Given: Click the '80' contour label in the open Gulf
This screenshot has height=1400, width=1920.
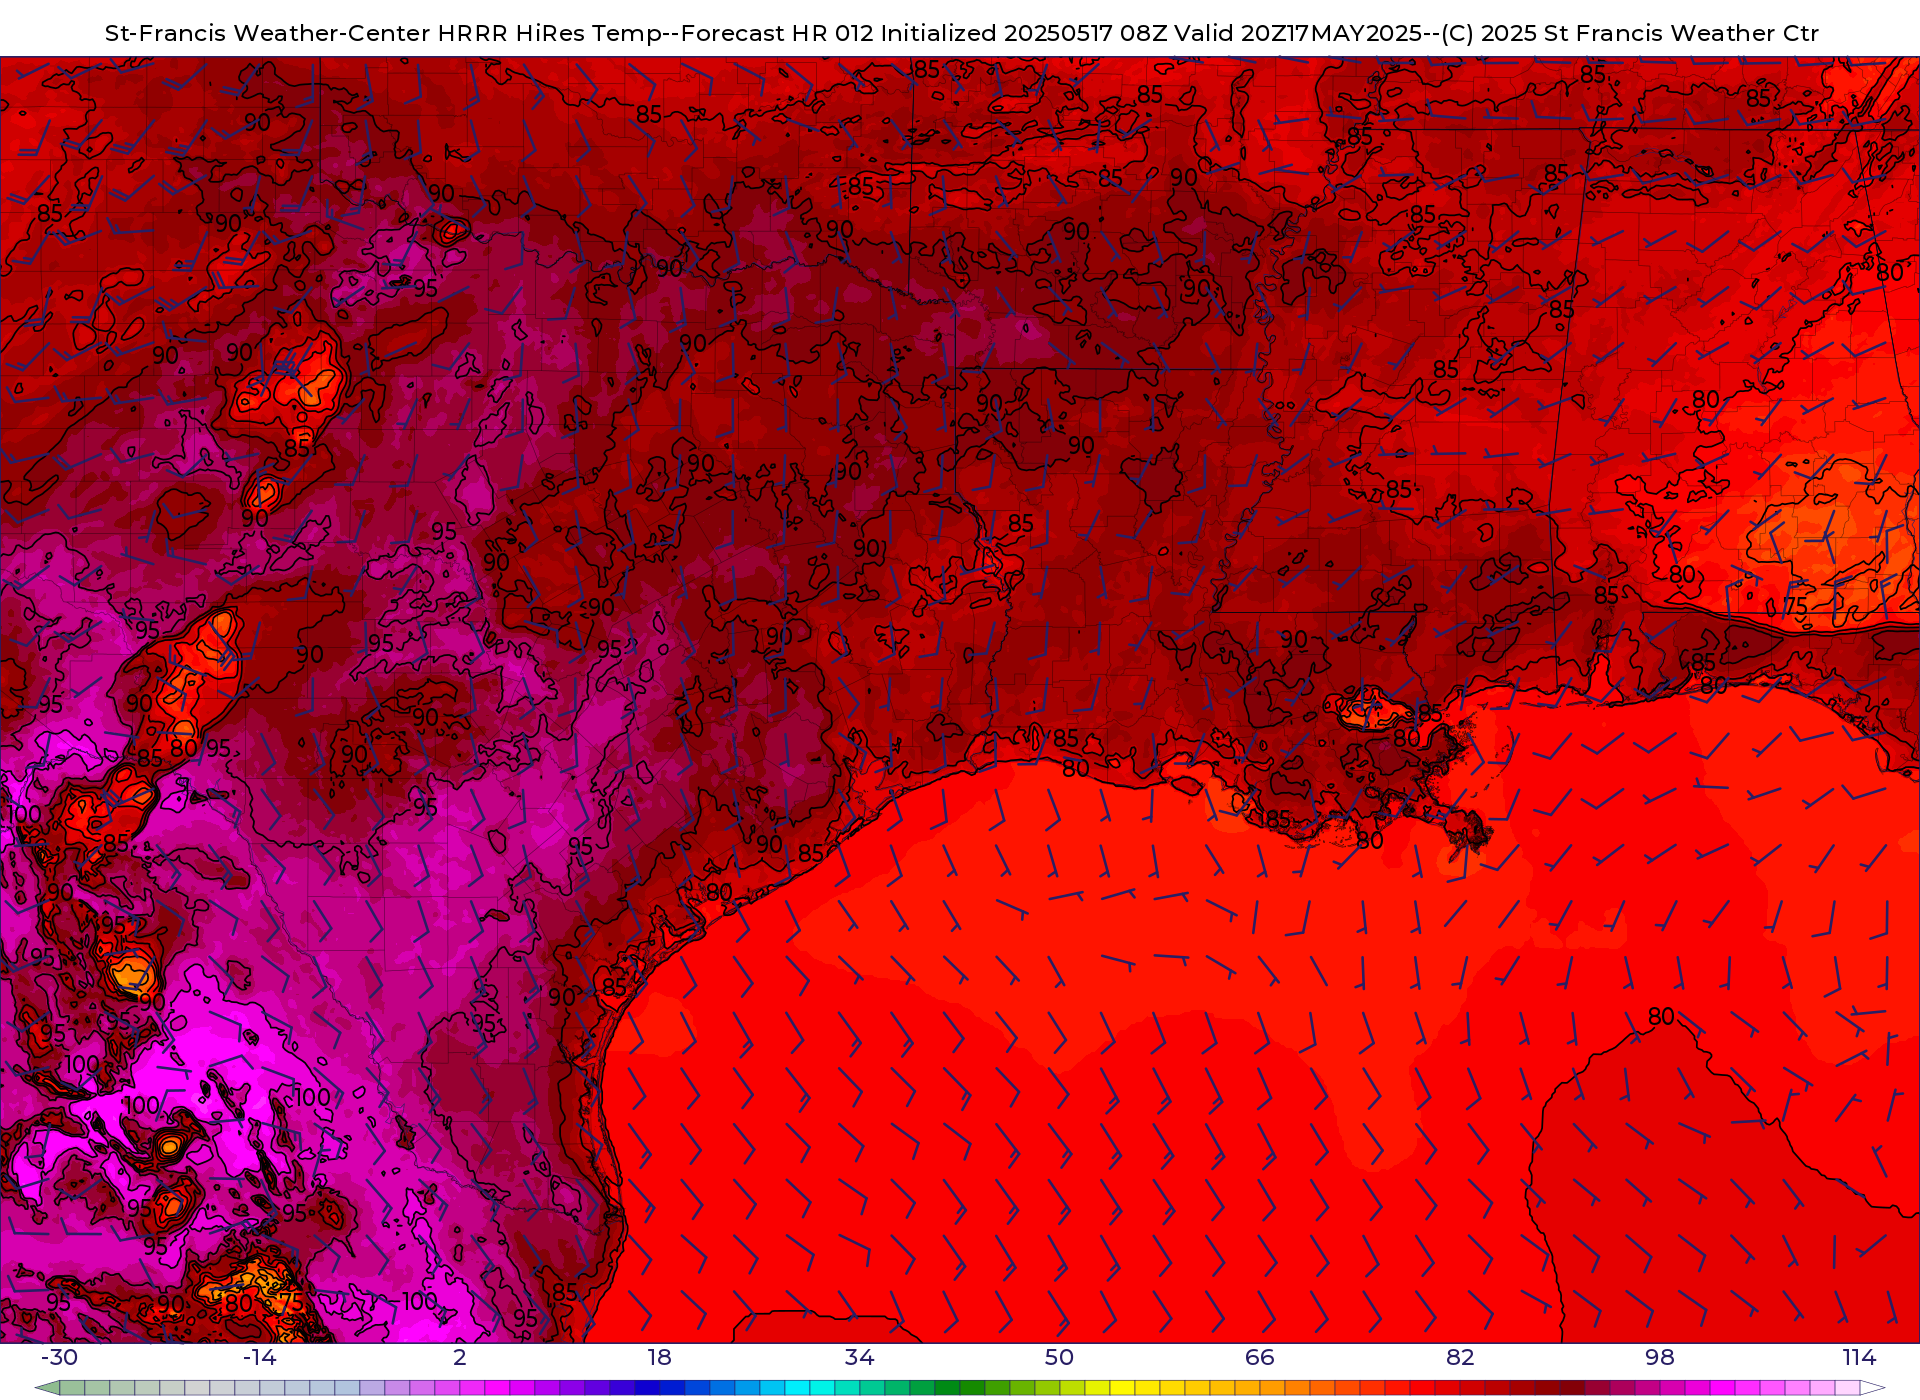Looking at the screenshot, I should 1661,1016.
